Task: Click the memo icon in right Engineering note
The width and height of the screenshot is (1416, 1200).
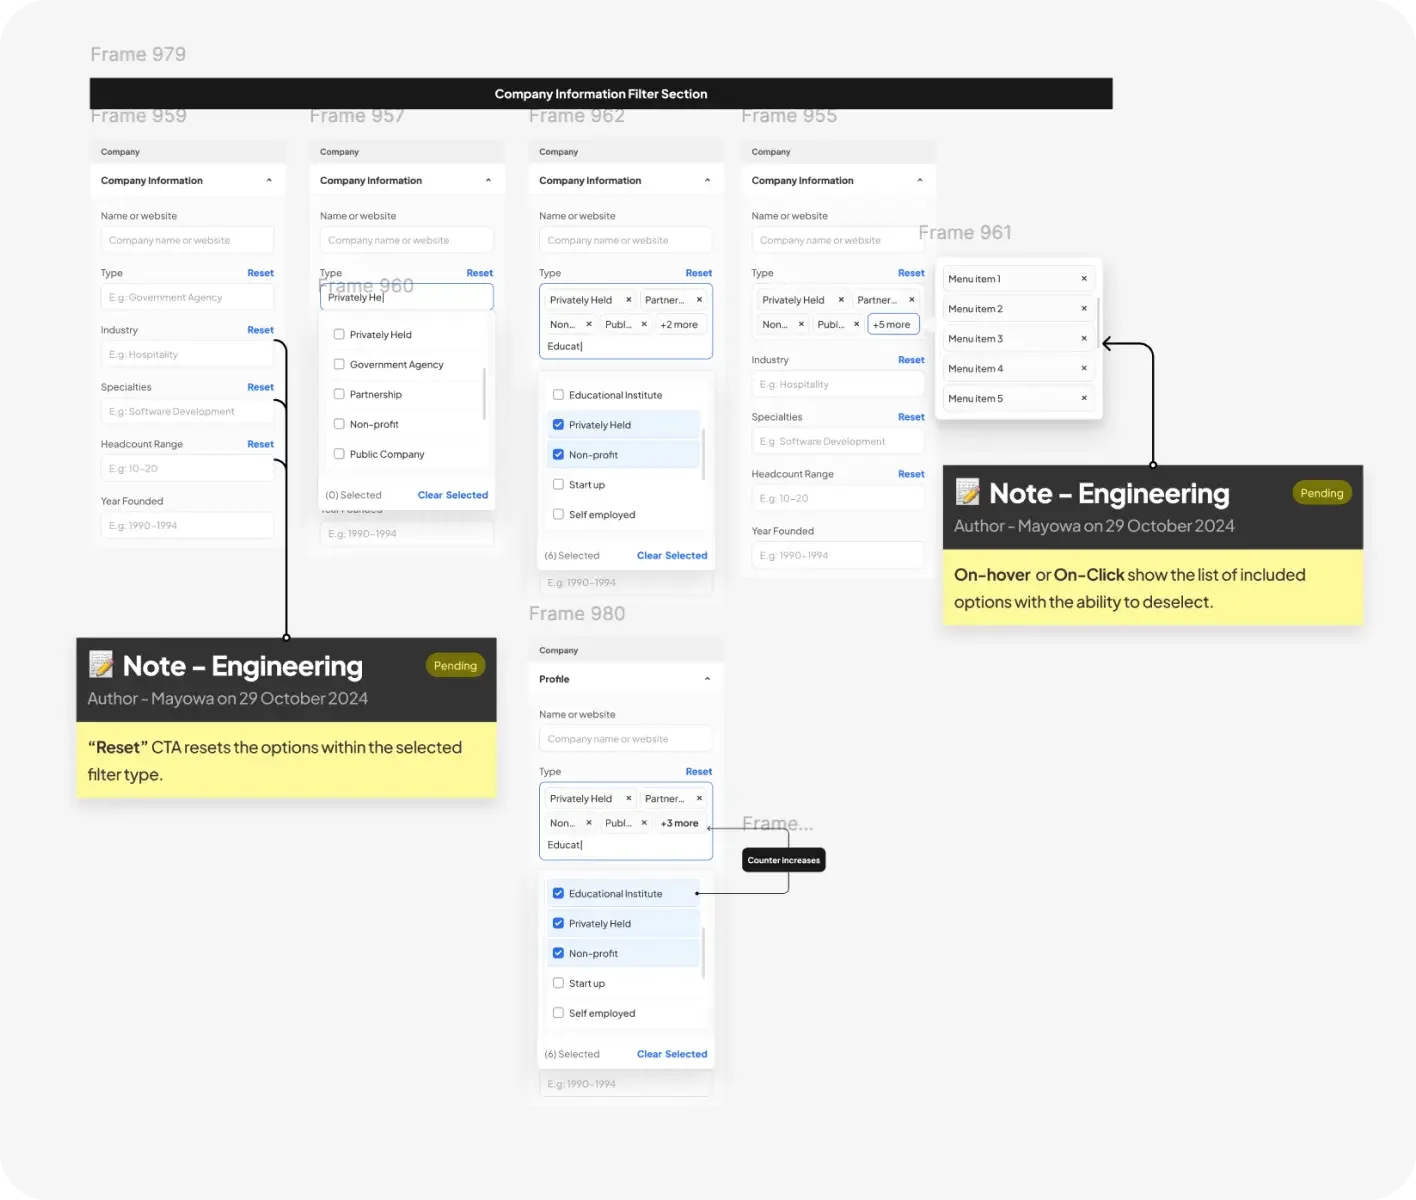Action: pos(967,492)
